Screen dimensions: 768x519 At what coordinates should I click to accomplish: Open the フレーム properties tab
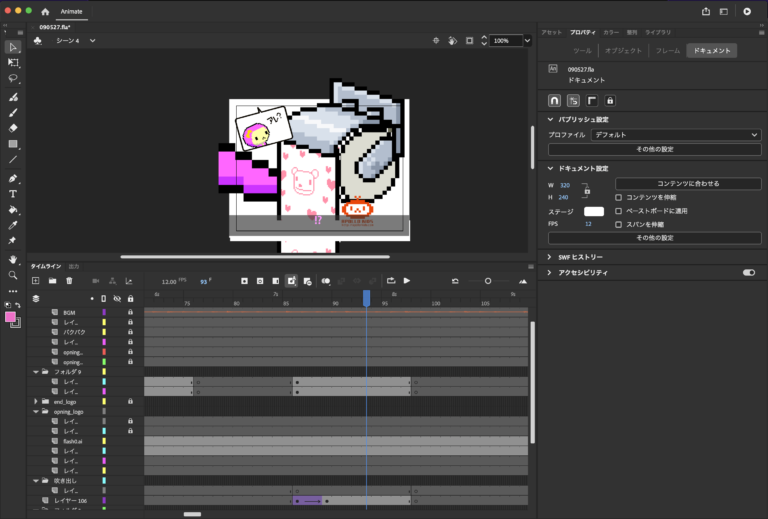(668, 51)
